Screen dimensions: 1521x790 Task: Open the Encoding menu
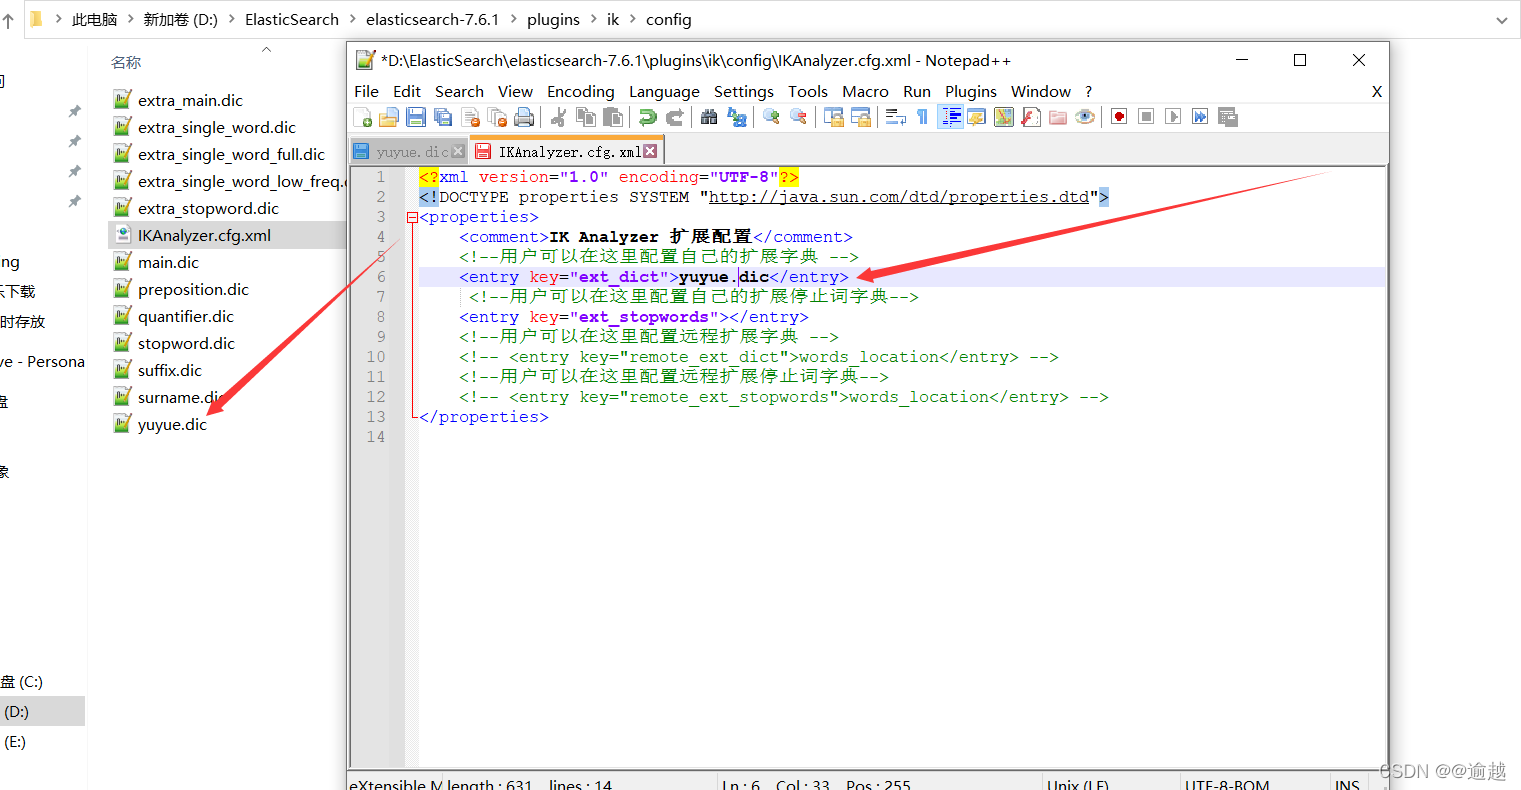pyautogui.click(x=581, y=91)
